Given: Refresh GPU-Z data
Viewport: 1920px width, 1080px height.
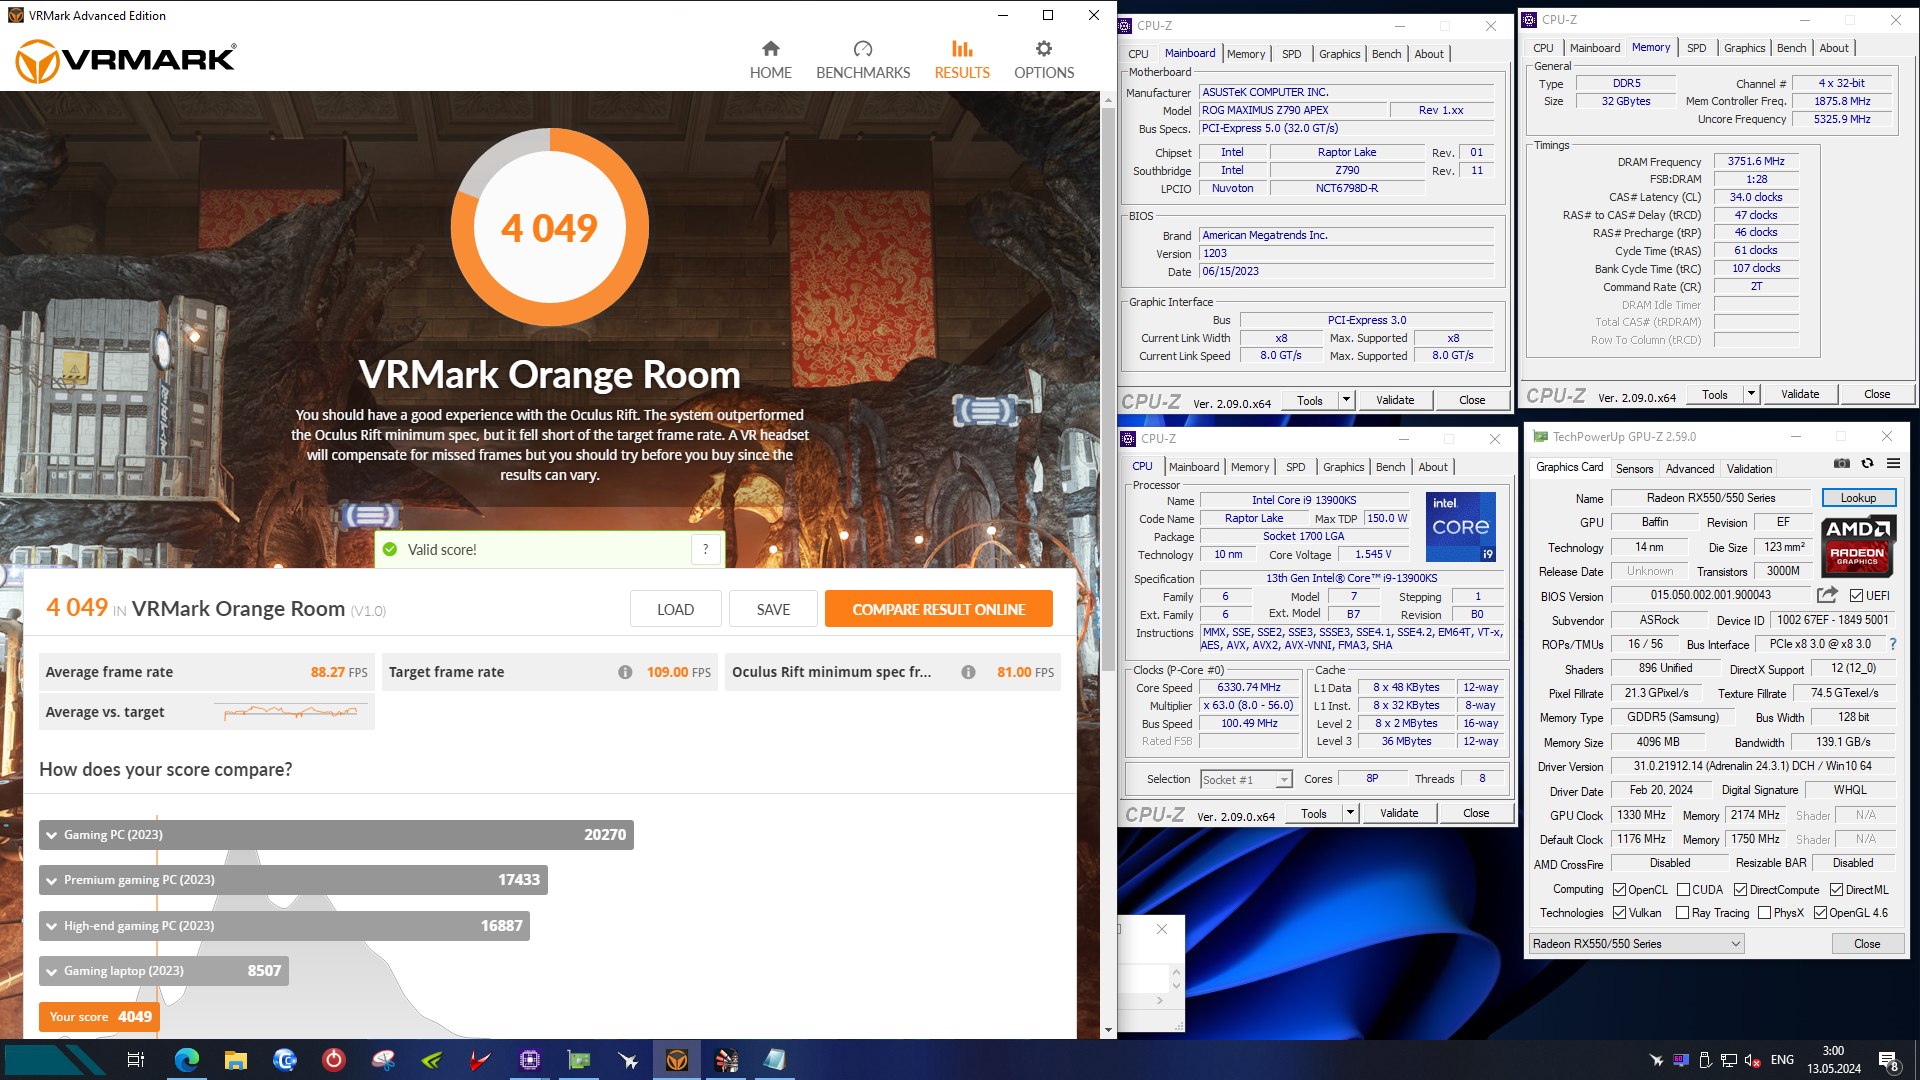Looking at the screenshot, I should click(x=1867, y=464).
